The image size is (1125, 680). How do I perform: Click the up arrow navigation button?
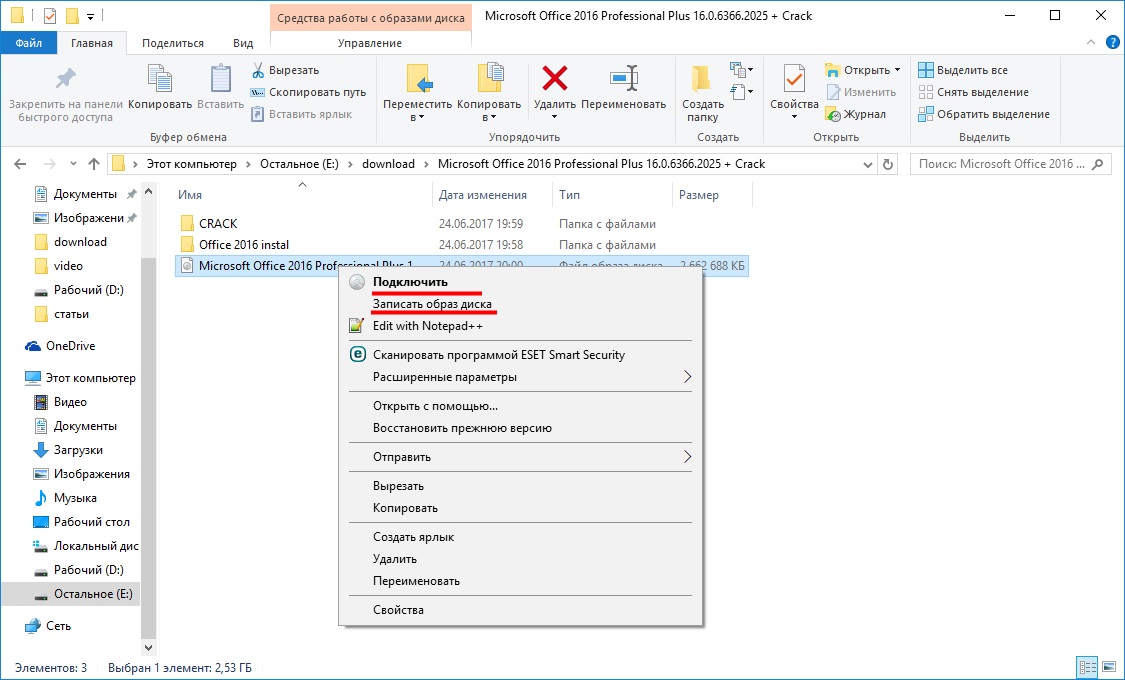tap(94, 164)
